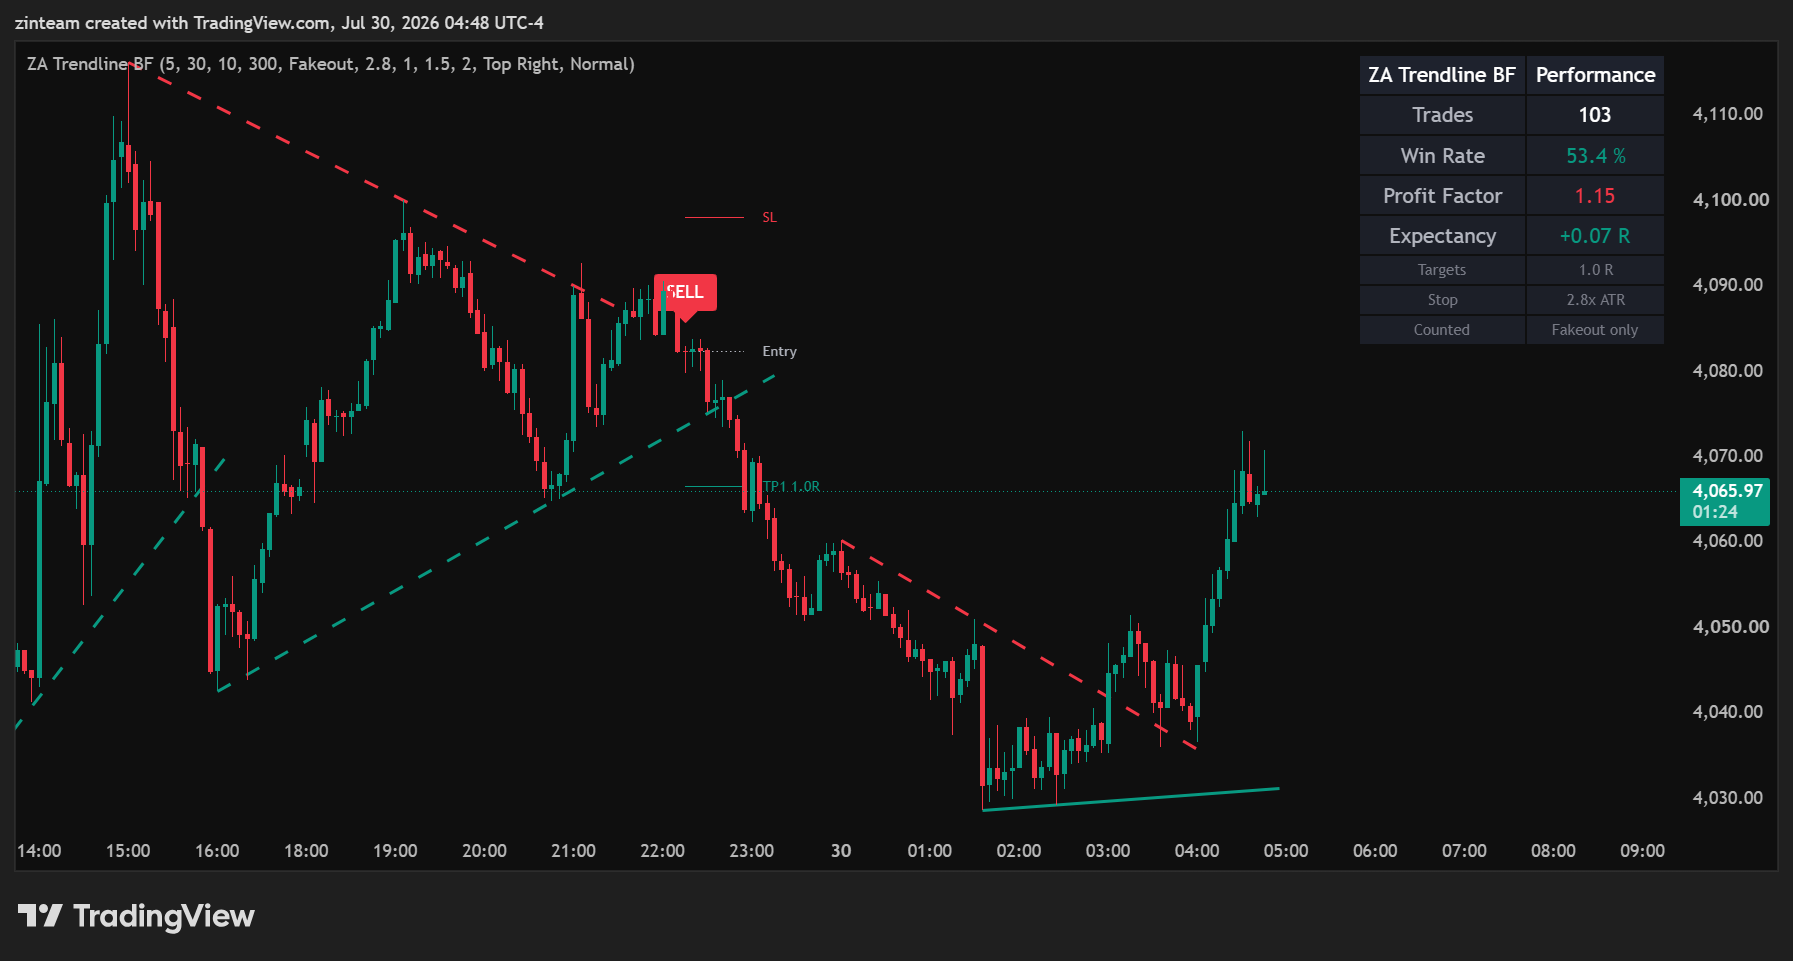Image resolution: width=1793 pixels, height=961 pixels.
Task: Click the '30' date marker on time axis
Action: tap(841, 851)
